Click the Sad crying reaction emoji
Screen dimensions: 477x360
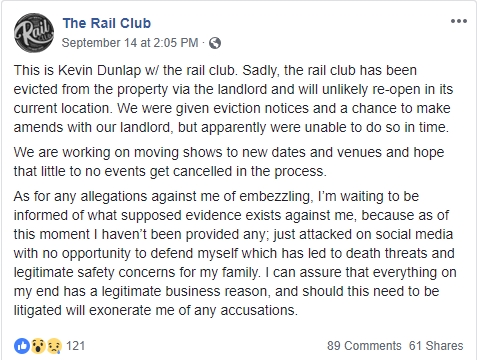tap(54, 346)
